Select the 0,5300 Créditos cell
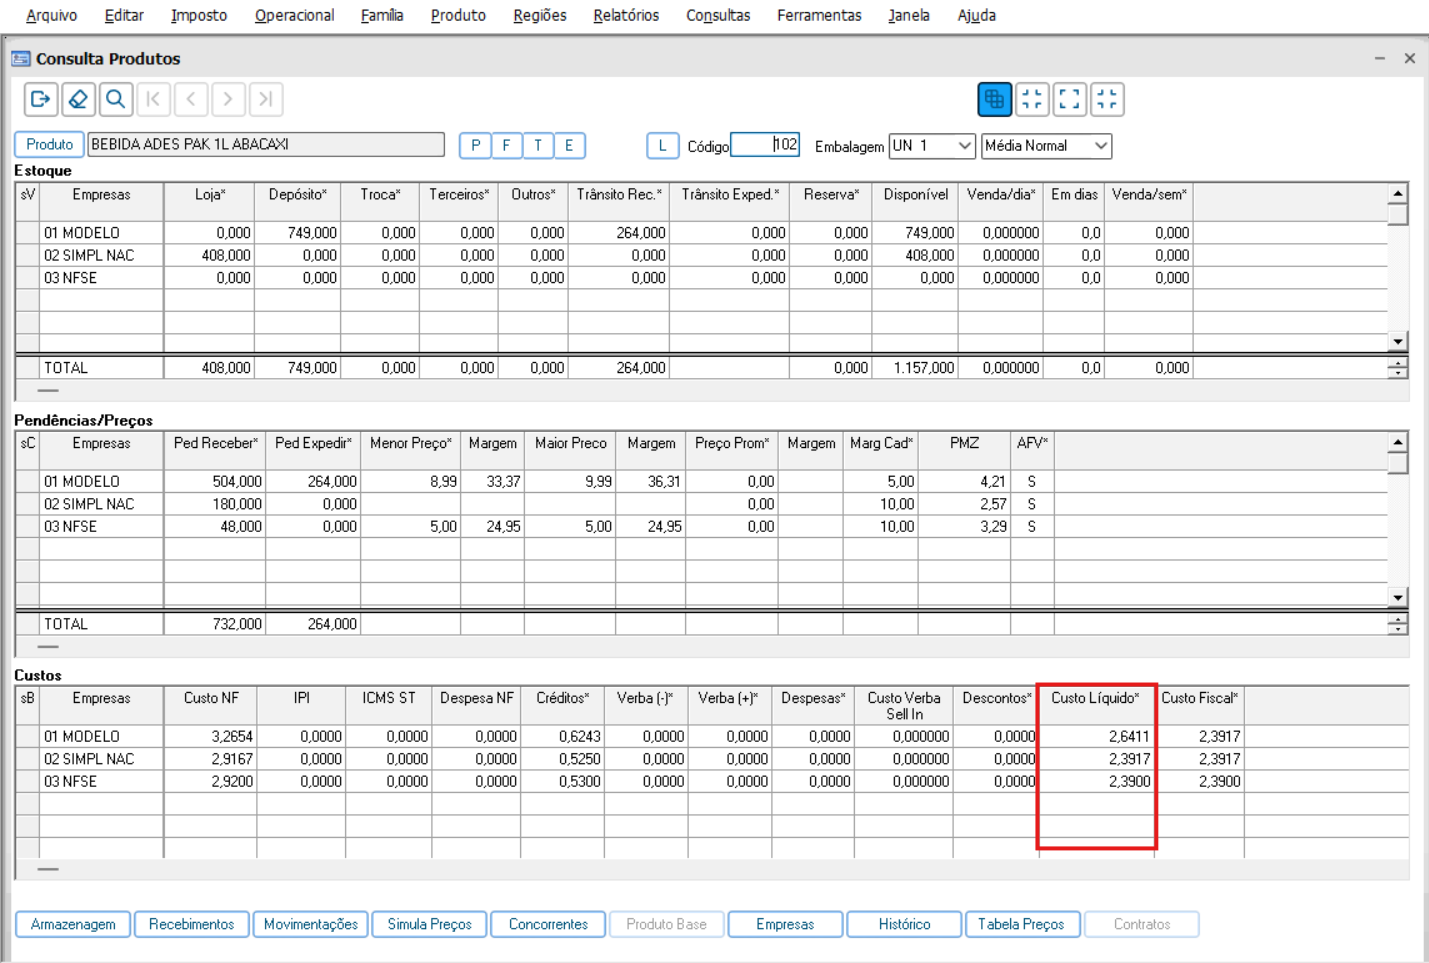The width and height of the screenshot is (1429, 963). coord(562,782)
